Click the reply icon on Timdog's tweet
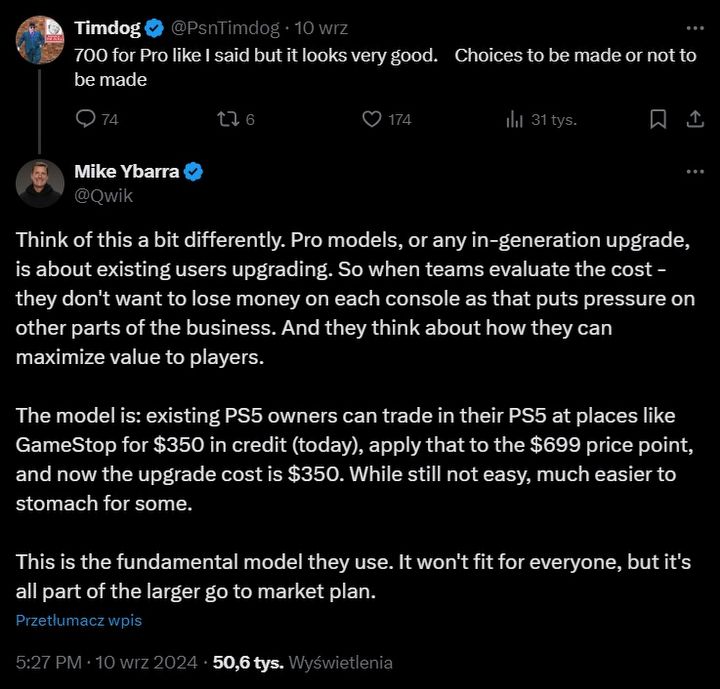Image resolution: width=720 pixels, height=689 pixels. pos(86,119)
